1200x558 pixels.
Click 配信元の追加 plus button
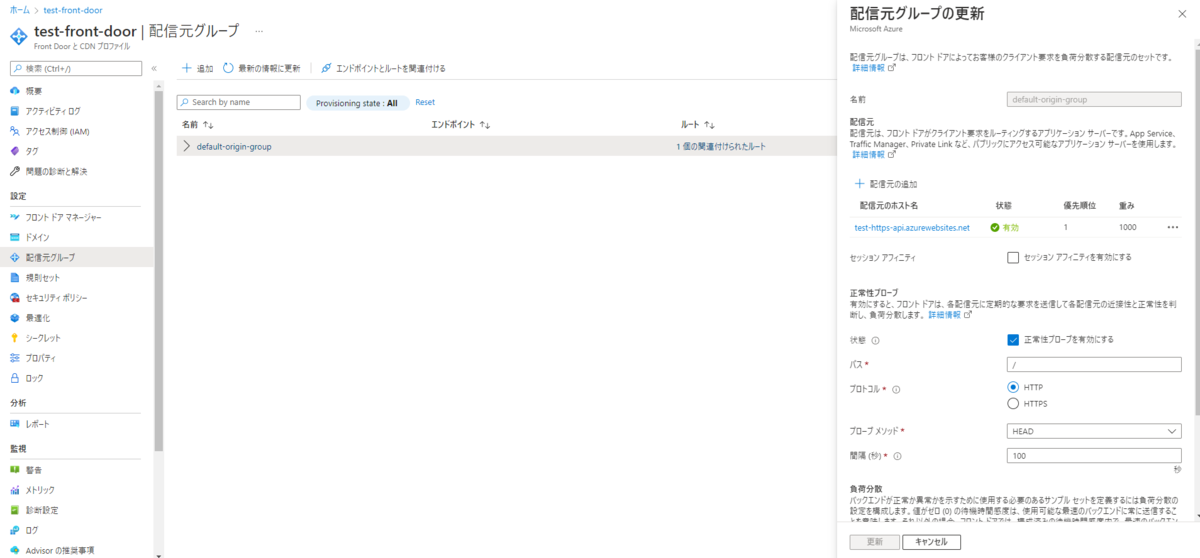886,184
